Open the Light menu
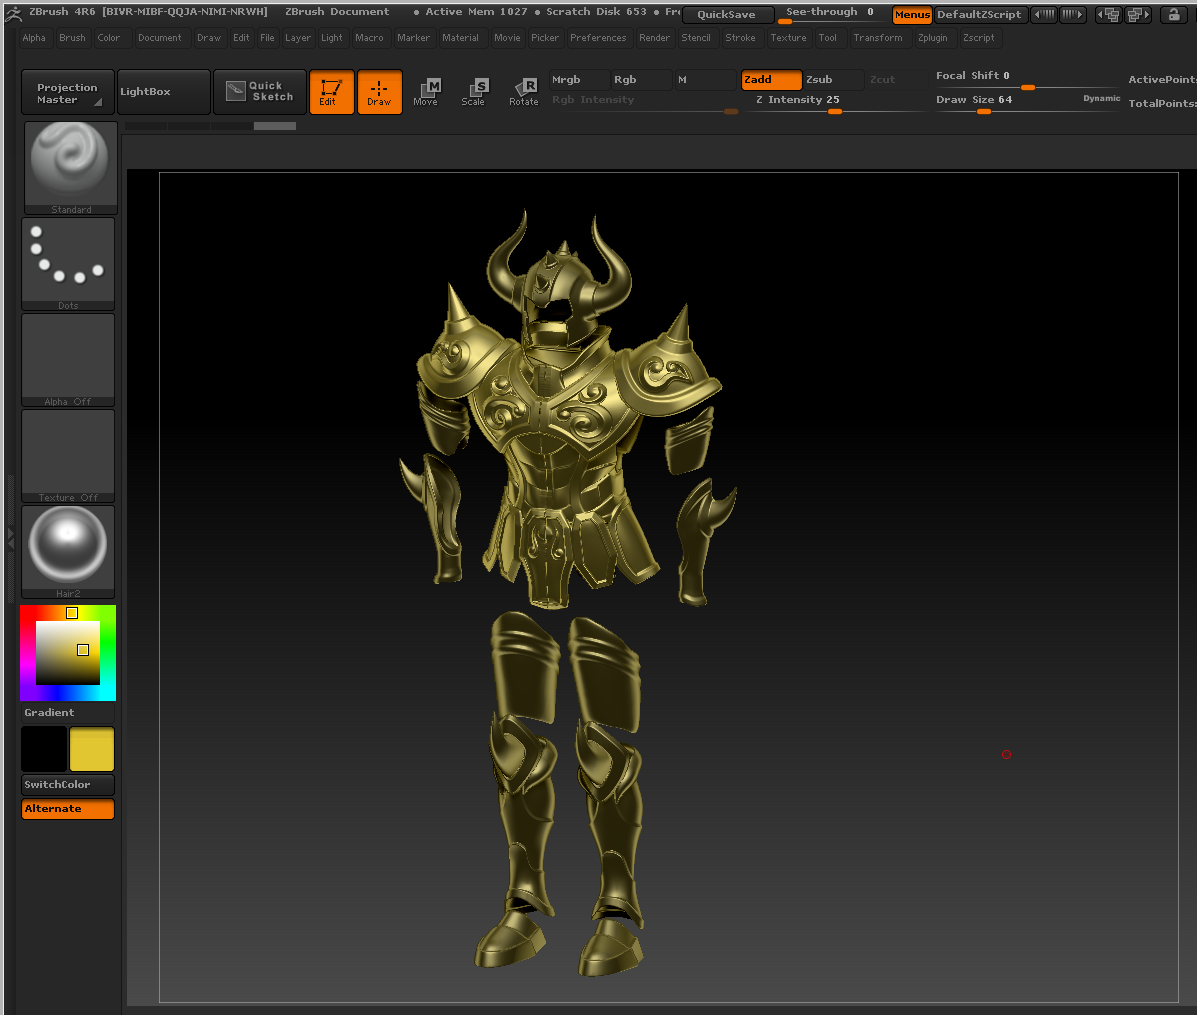 pos(331,37)
